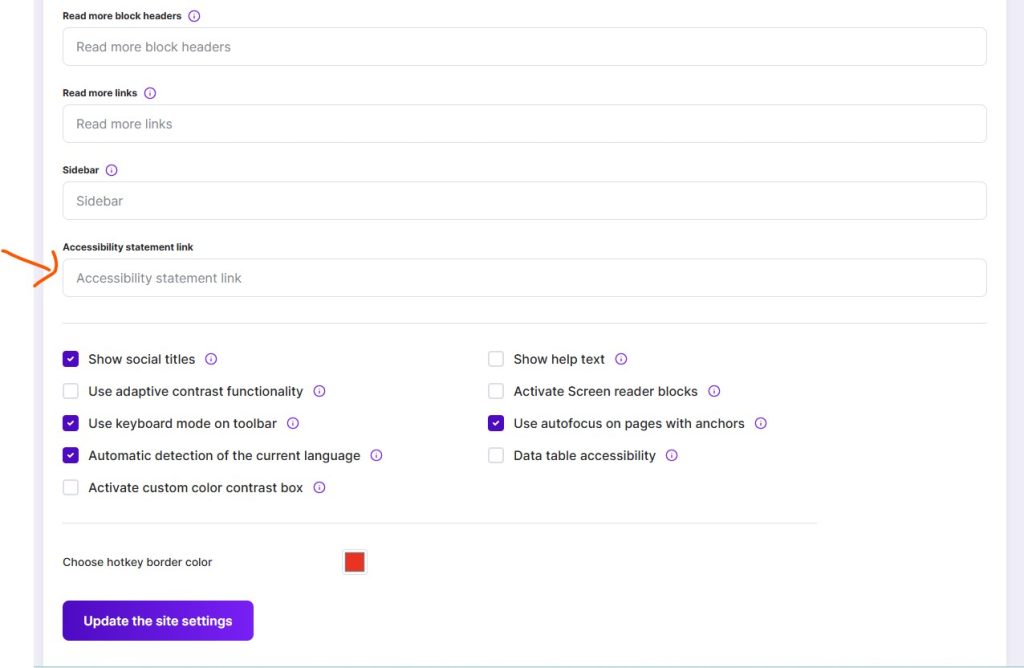
Task: Uncheck Automatic detection of the current language
Action: click(x=71, y=455)
